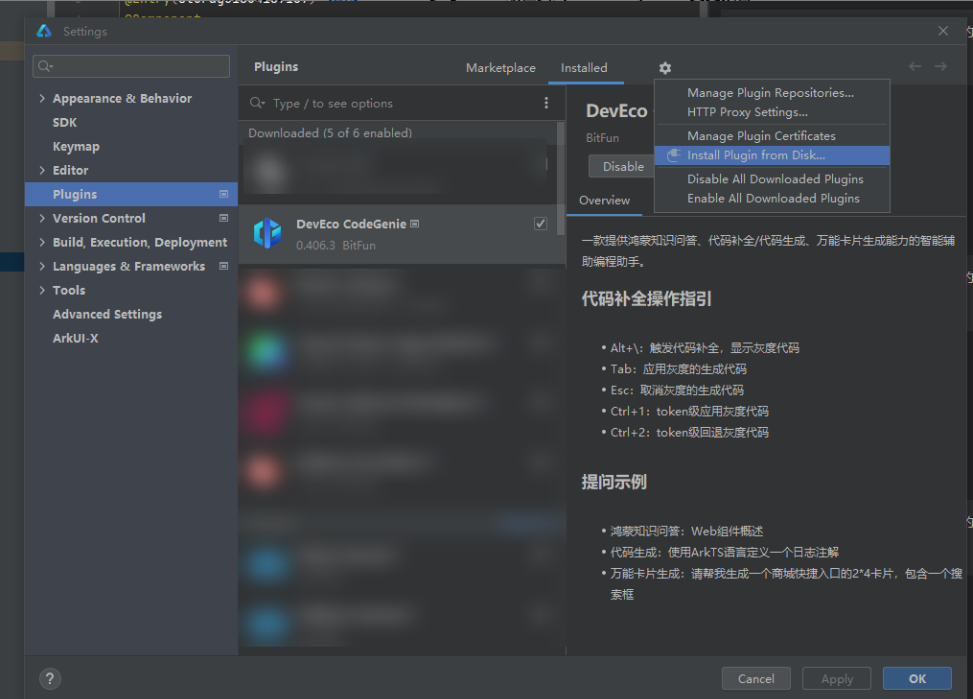This screenshot has width=973, height=699.
Task: Expand the Appearance & Behavior section
Action: coord(42,98)
